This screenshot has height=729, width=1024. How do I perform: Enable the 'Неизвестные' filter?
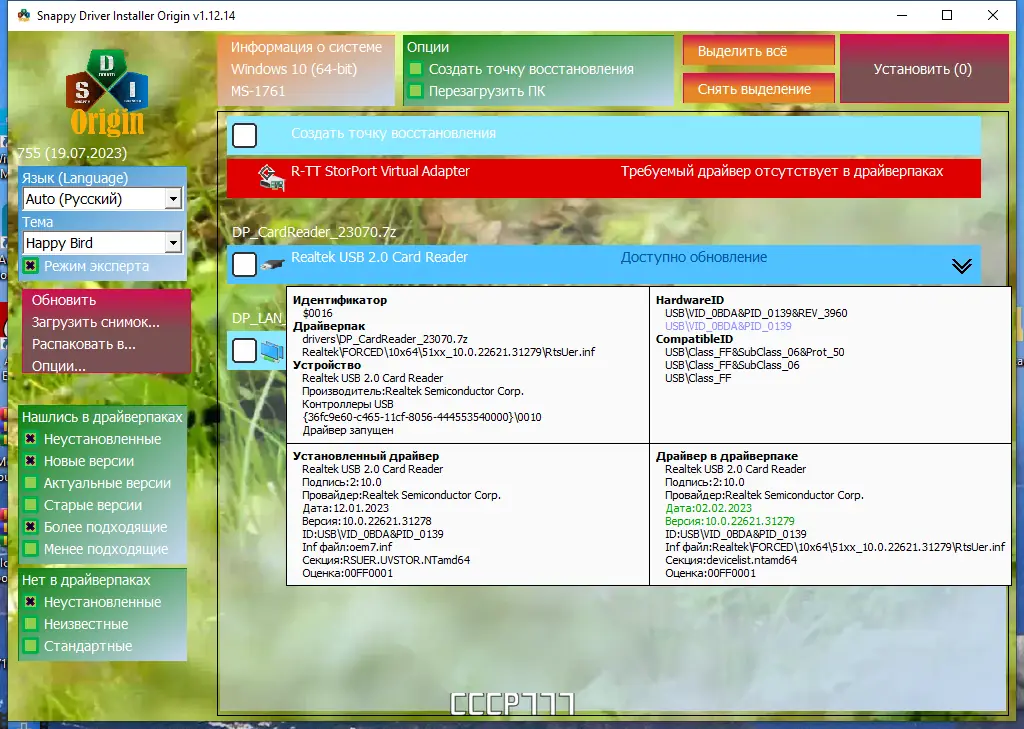pyautogui.click(x=30, y=624)
